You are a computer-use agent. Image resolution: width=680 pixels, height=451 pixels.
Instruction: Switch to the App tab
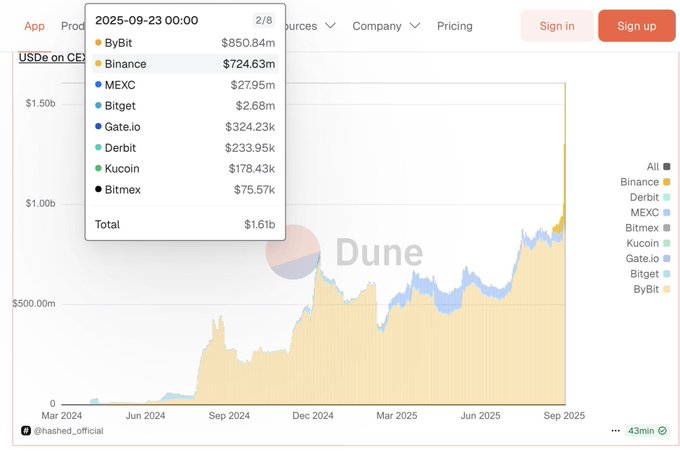coord(34,26)
